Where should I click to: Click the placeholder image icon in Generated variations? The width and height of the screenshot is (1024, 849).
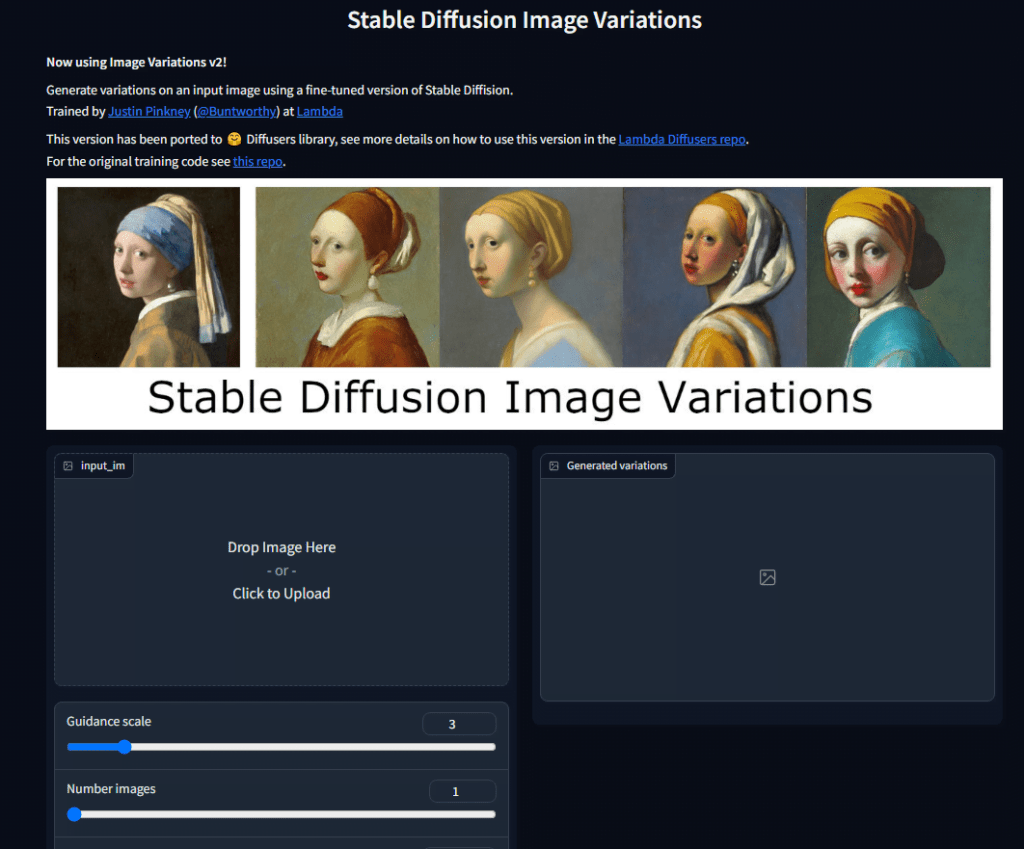tap(767, 577)
